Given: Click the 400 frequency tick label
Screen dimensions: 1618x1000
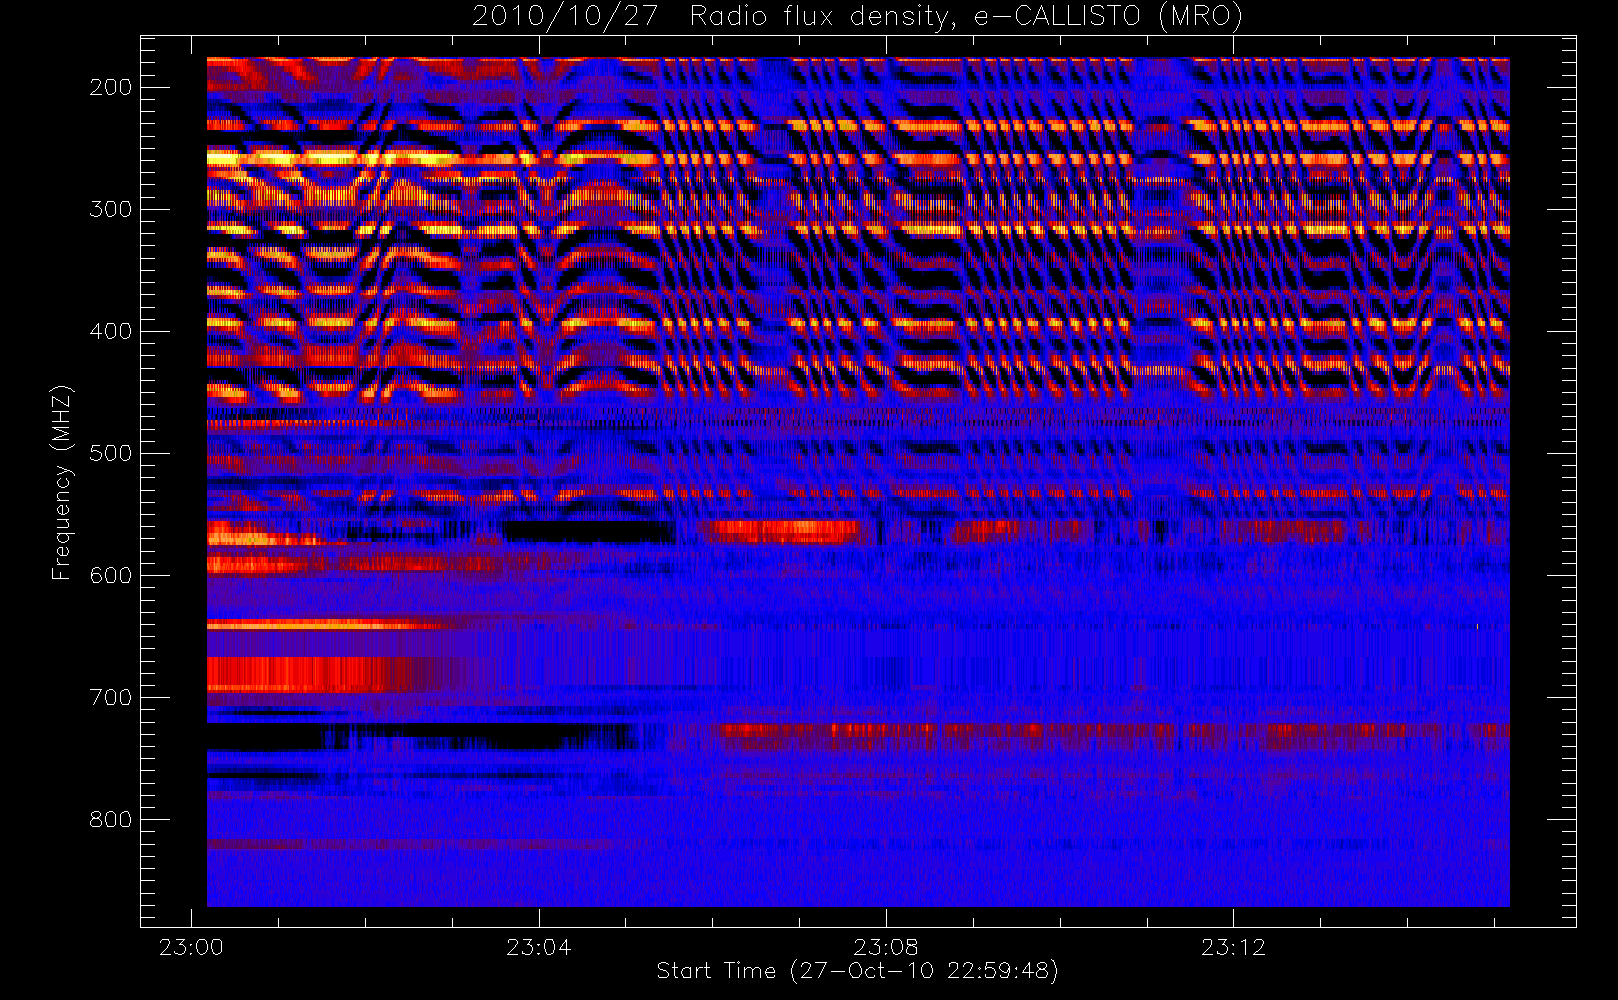Looking at the screenshot, I should pyautogui.click(x=111, y=331).
